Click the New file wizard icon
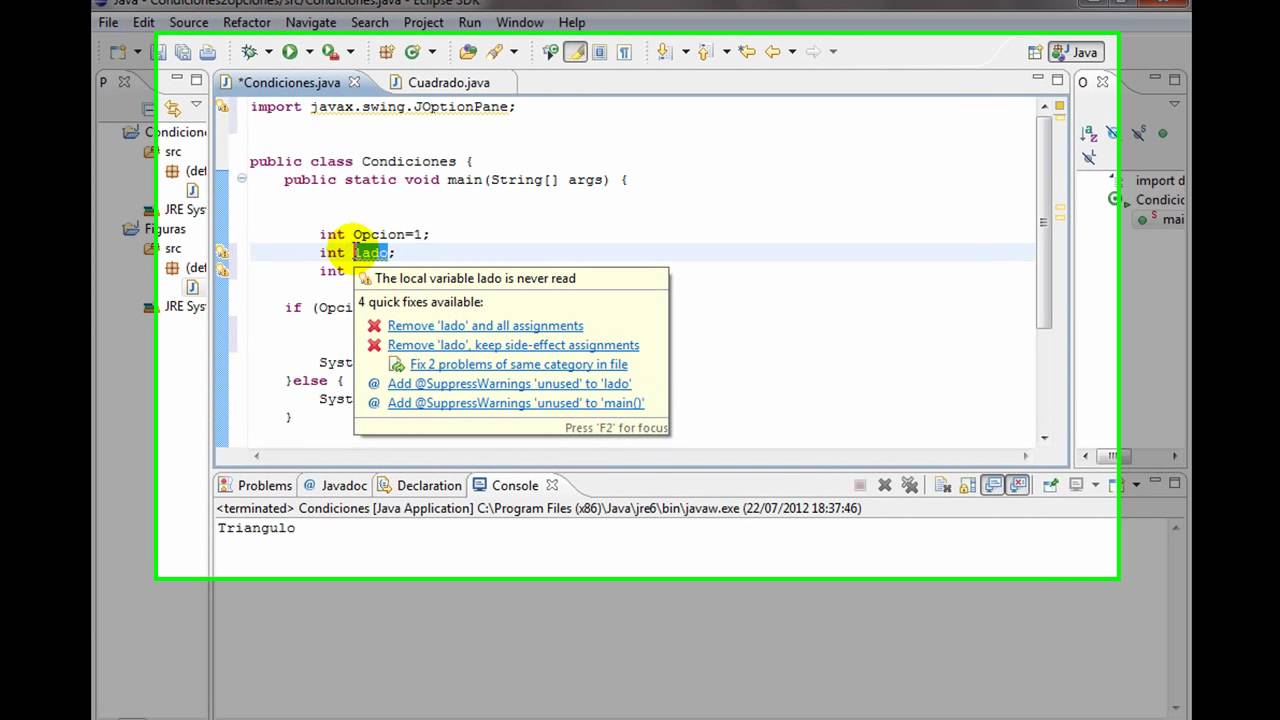1280x720 pixels. (x=118, y=52)
